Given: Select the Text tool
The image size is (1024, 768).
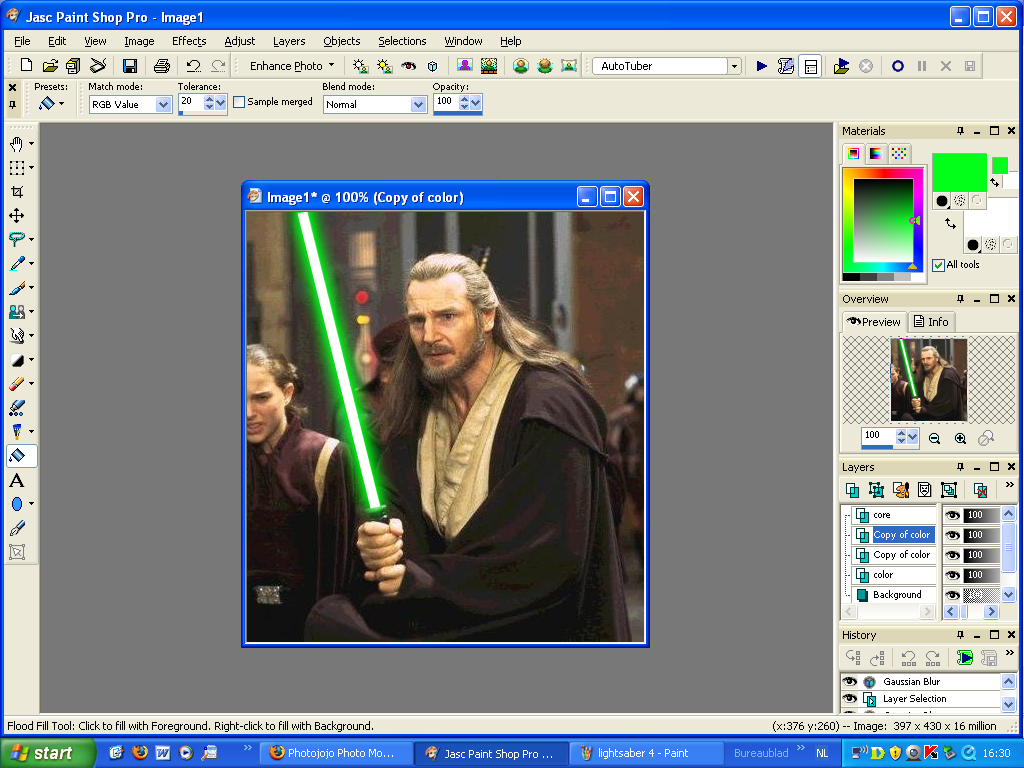Looking at the screenshot, I should click(17, 480).
